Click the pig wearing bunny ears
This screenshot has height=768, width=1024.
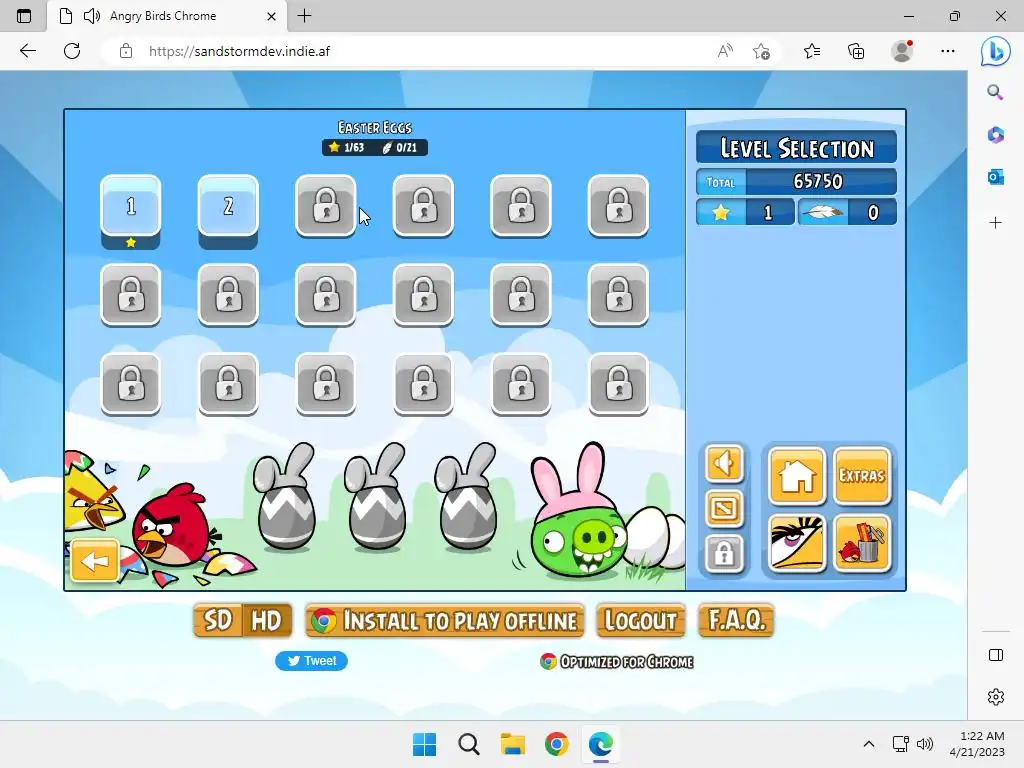click(x=578, y=513)
